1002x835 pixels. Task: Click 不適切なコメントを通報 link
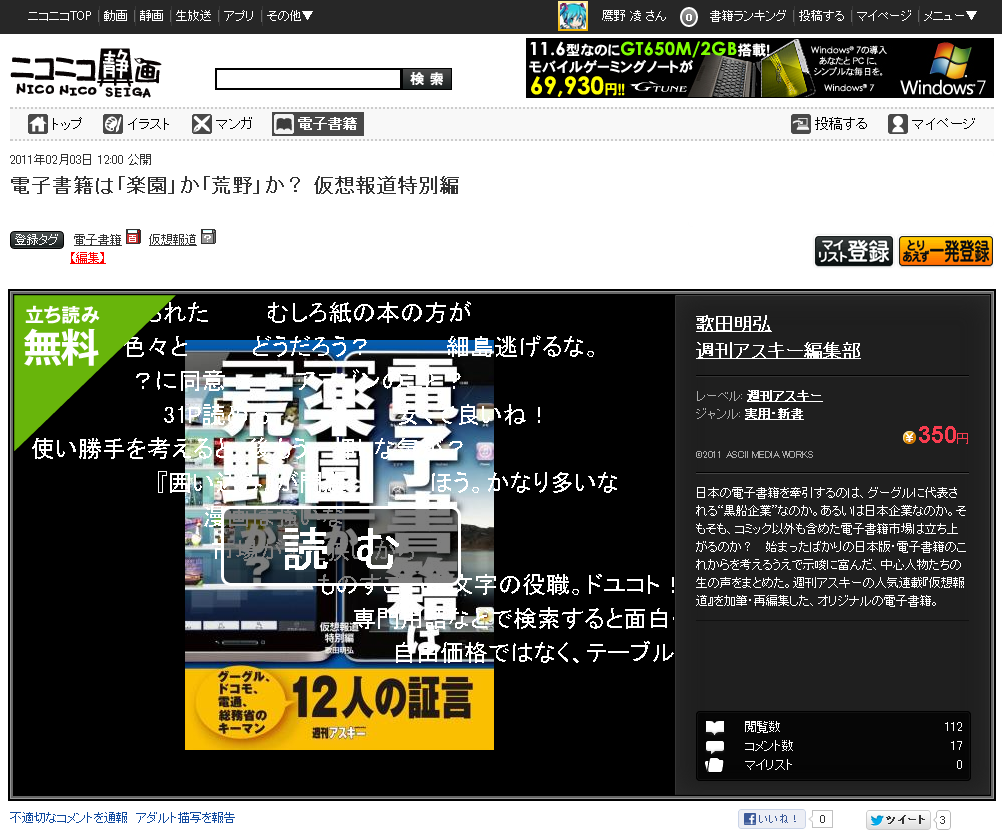click(68, 818)
